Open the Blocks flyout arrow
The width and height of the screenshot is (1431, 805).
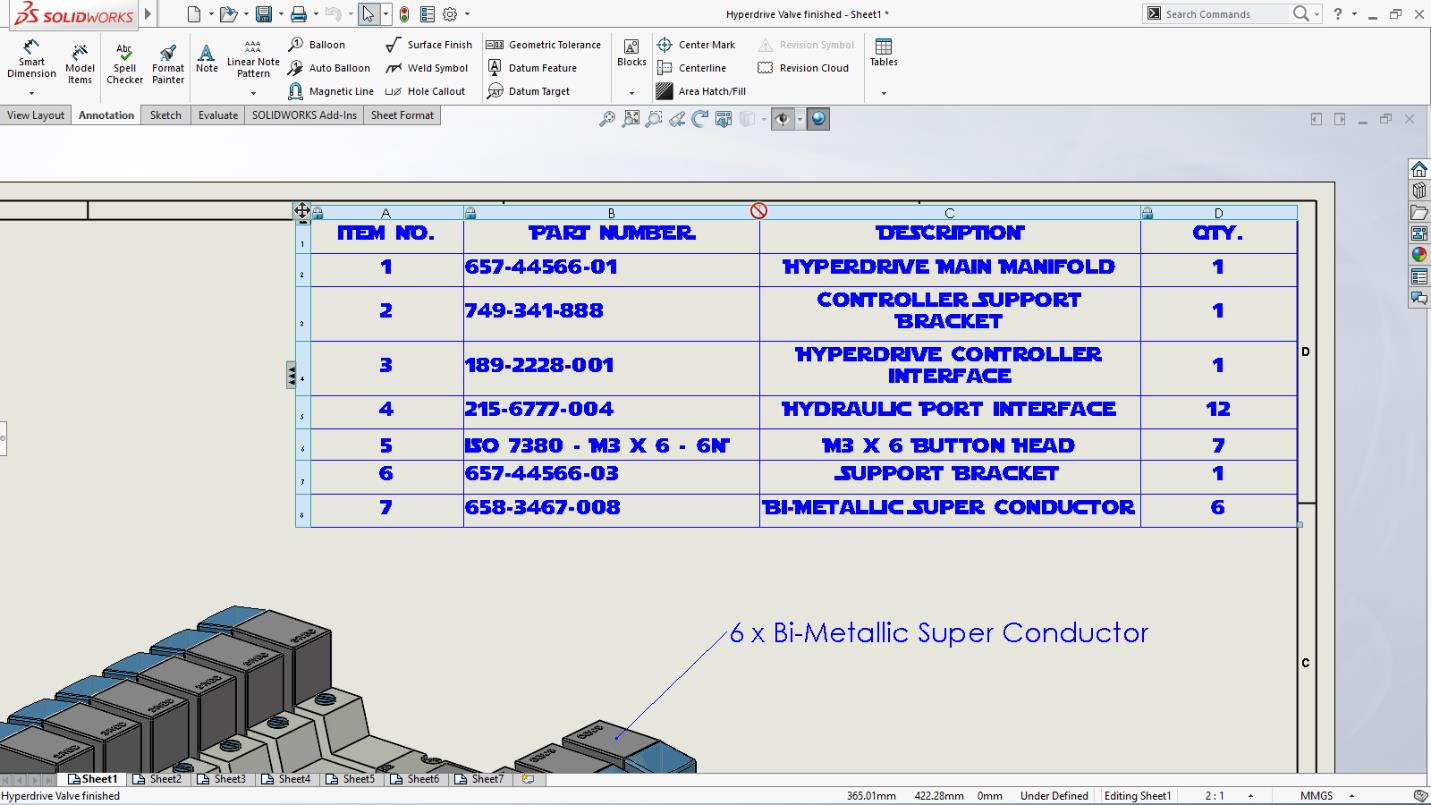[631, 91]
